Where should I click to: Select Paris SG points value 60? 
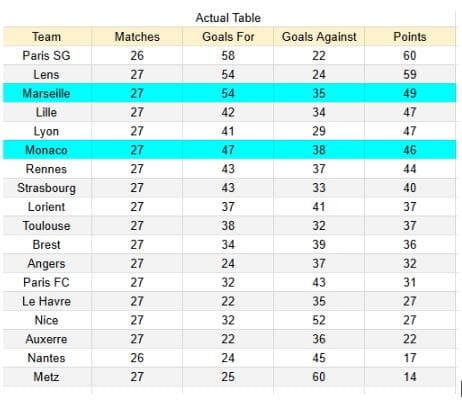pos(410,55)
